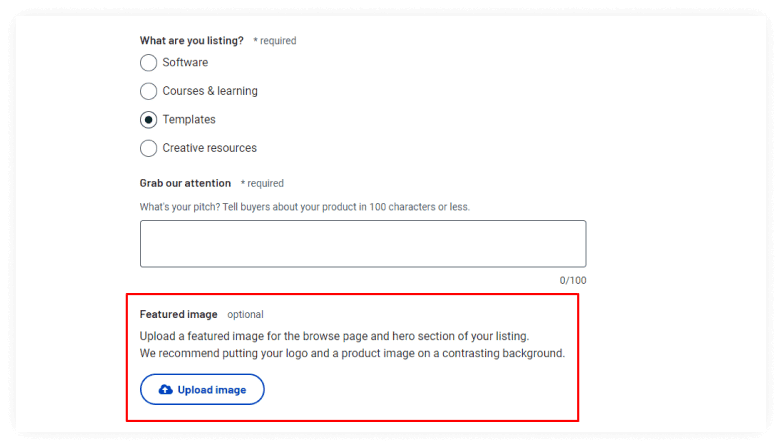Screen dimensions: 782x448
Task: Click the "Featured image" section label
Action: coord(179,314)
